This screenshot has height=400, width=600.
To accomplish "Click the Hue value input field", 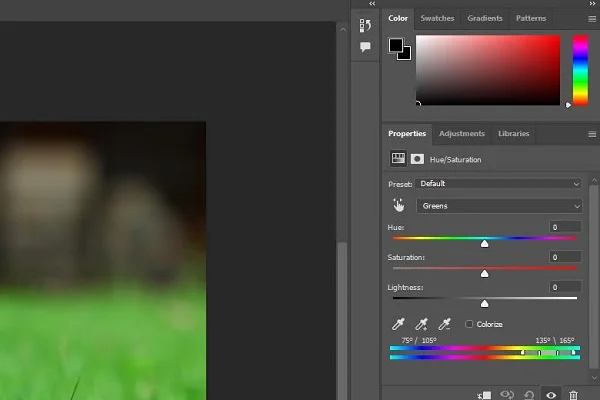I will [565, 228].
